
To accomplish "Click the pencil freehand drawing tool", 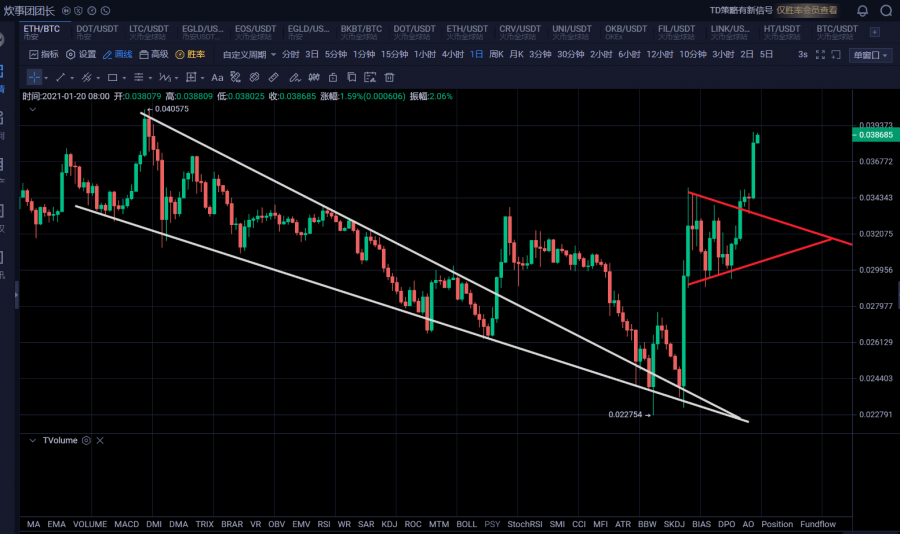I will pos(294,77).
